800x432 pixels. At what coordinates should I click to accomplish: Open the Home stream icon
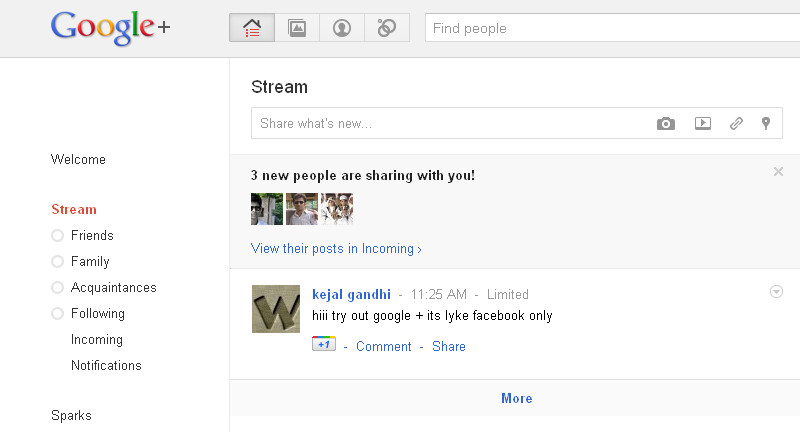click(x=252, y=28)
